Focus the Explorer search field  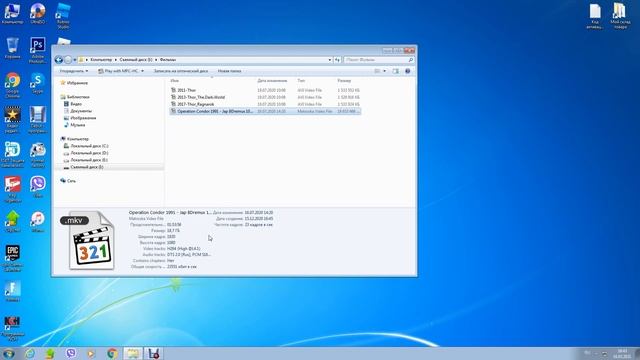point(376,60)
